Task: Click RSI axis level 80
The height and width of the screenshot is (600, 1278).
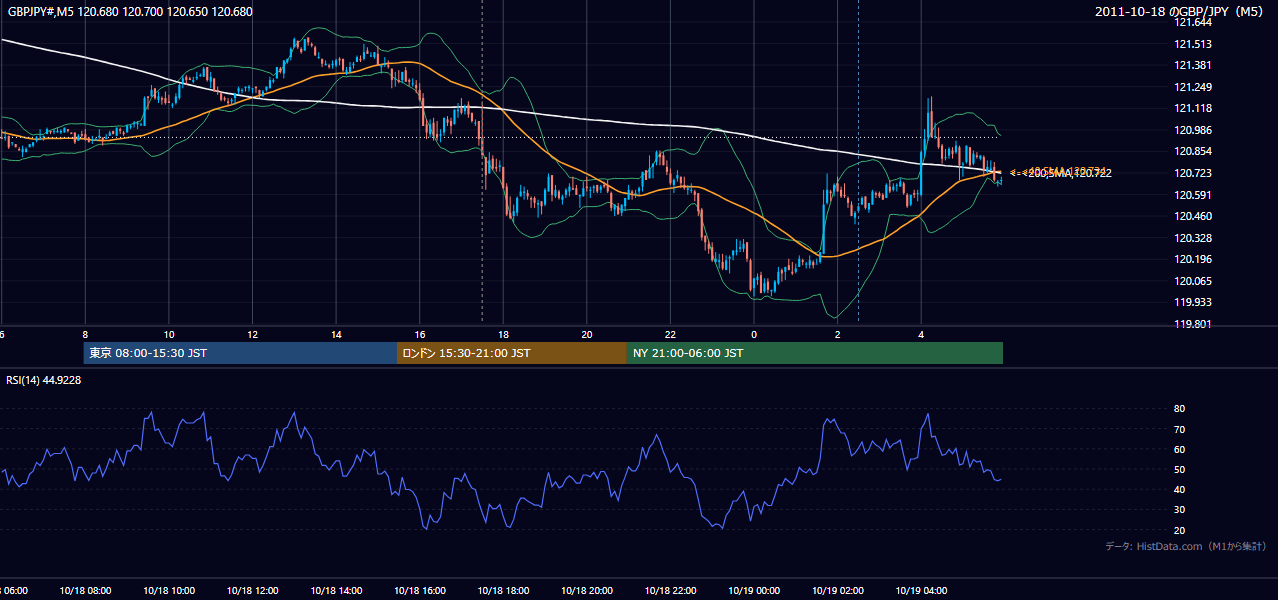Action: 1179,409
